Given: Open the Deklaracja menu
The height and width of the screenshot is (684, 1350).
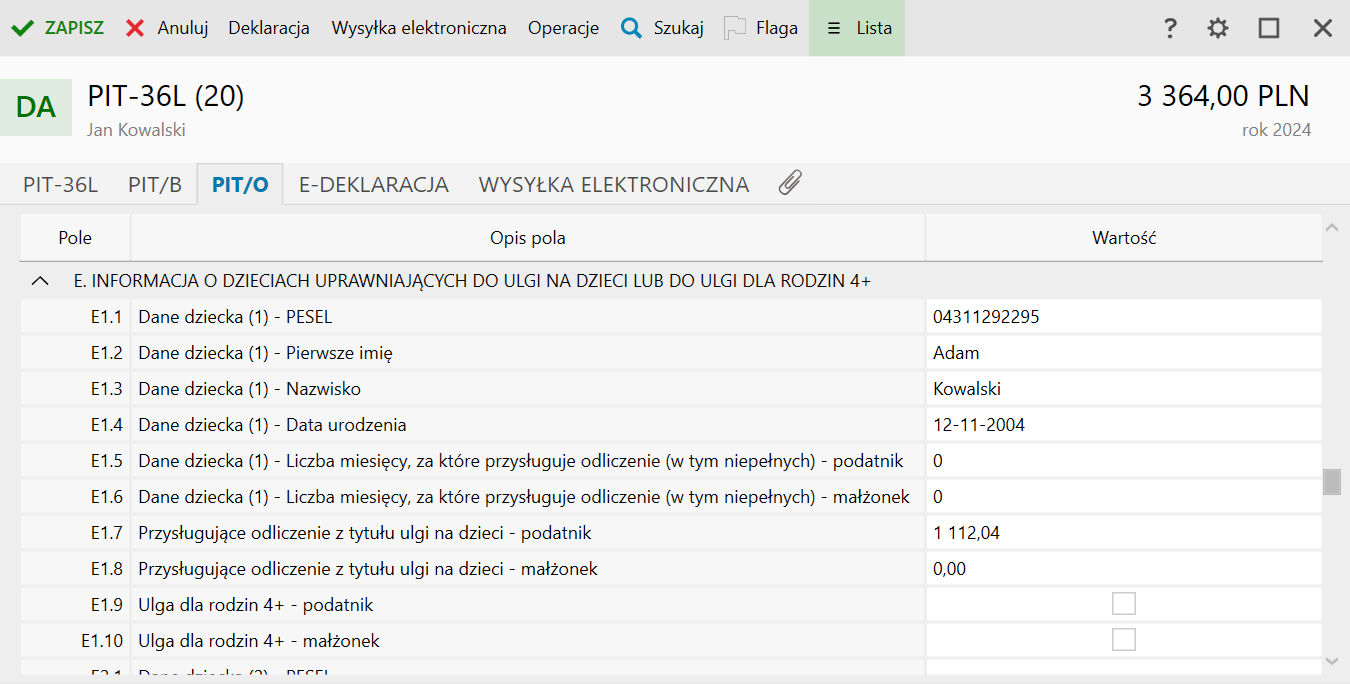Looking at the screenshot, I should point(269,28).
